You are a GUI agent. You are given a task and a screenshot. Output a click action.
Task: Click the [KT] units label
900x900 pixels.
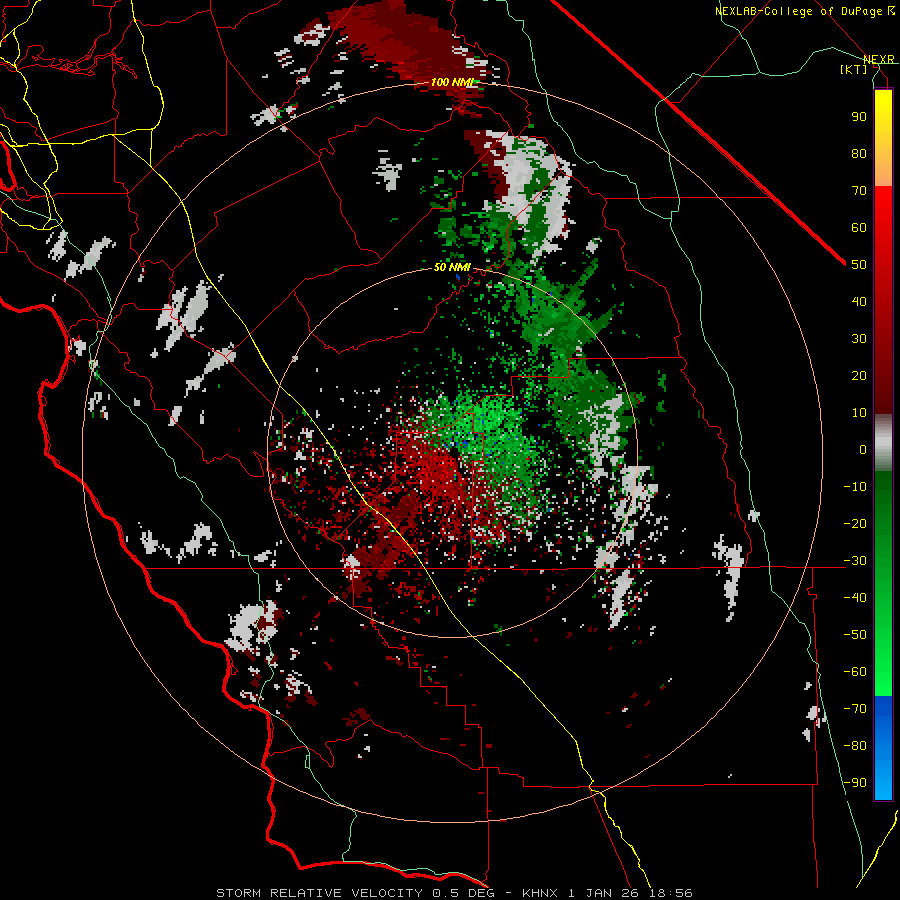coord(854,69)
